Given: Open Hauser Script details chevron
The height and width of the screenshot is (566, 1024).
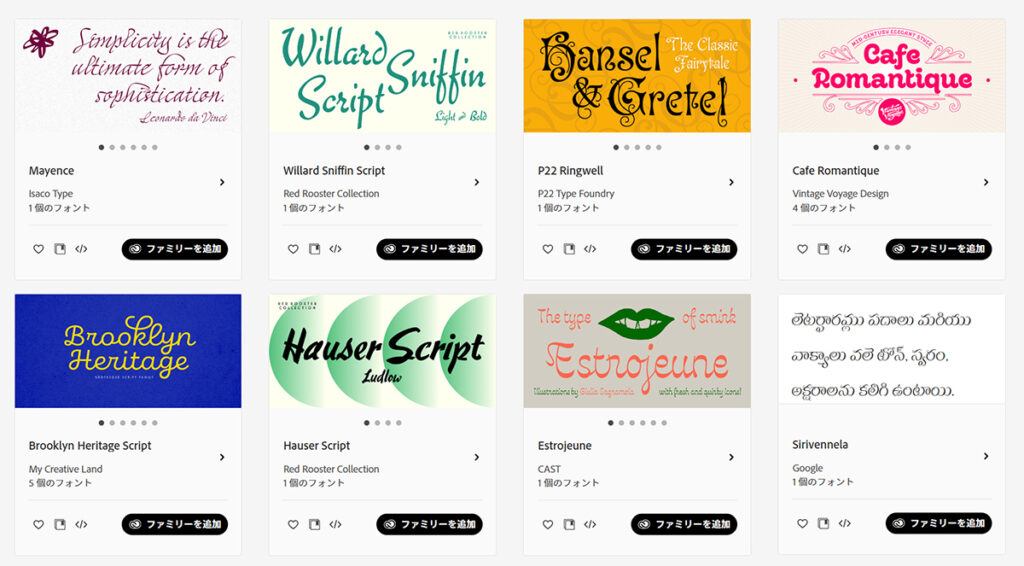Looking at the screenshot, I should point(477,457).
